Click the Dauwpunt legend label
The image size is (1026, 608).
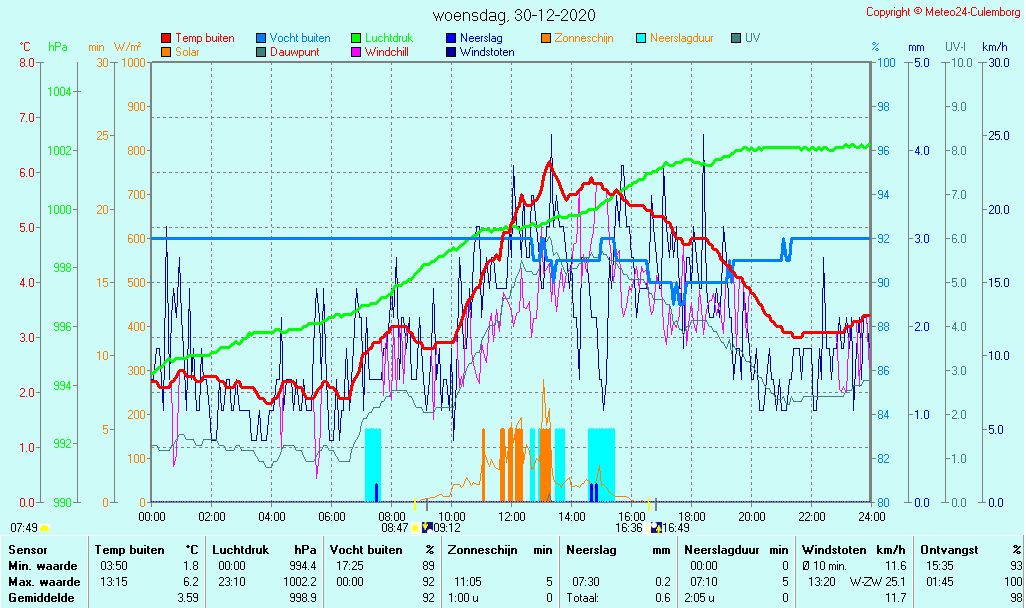point(295,52)
